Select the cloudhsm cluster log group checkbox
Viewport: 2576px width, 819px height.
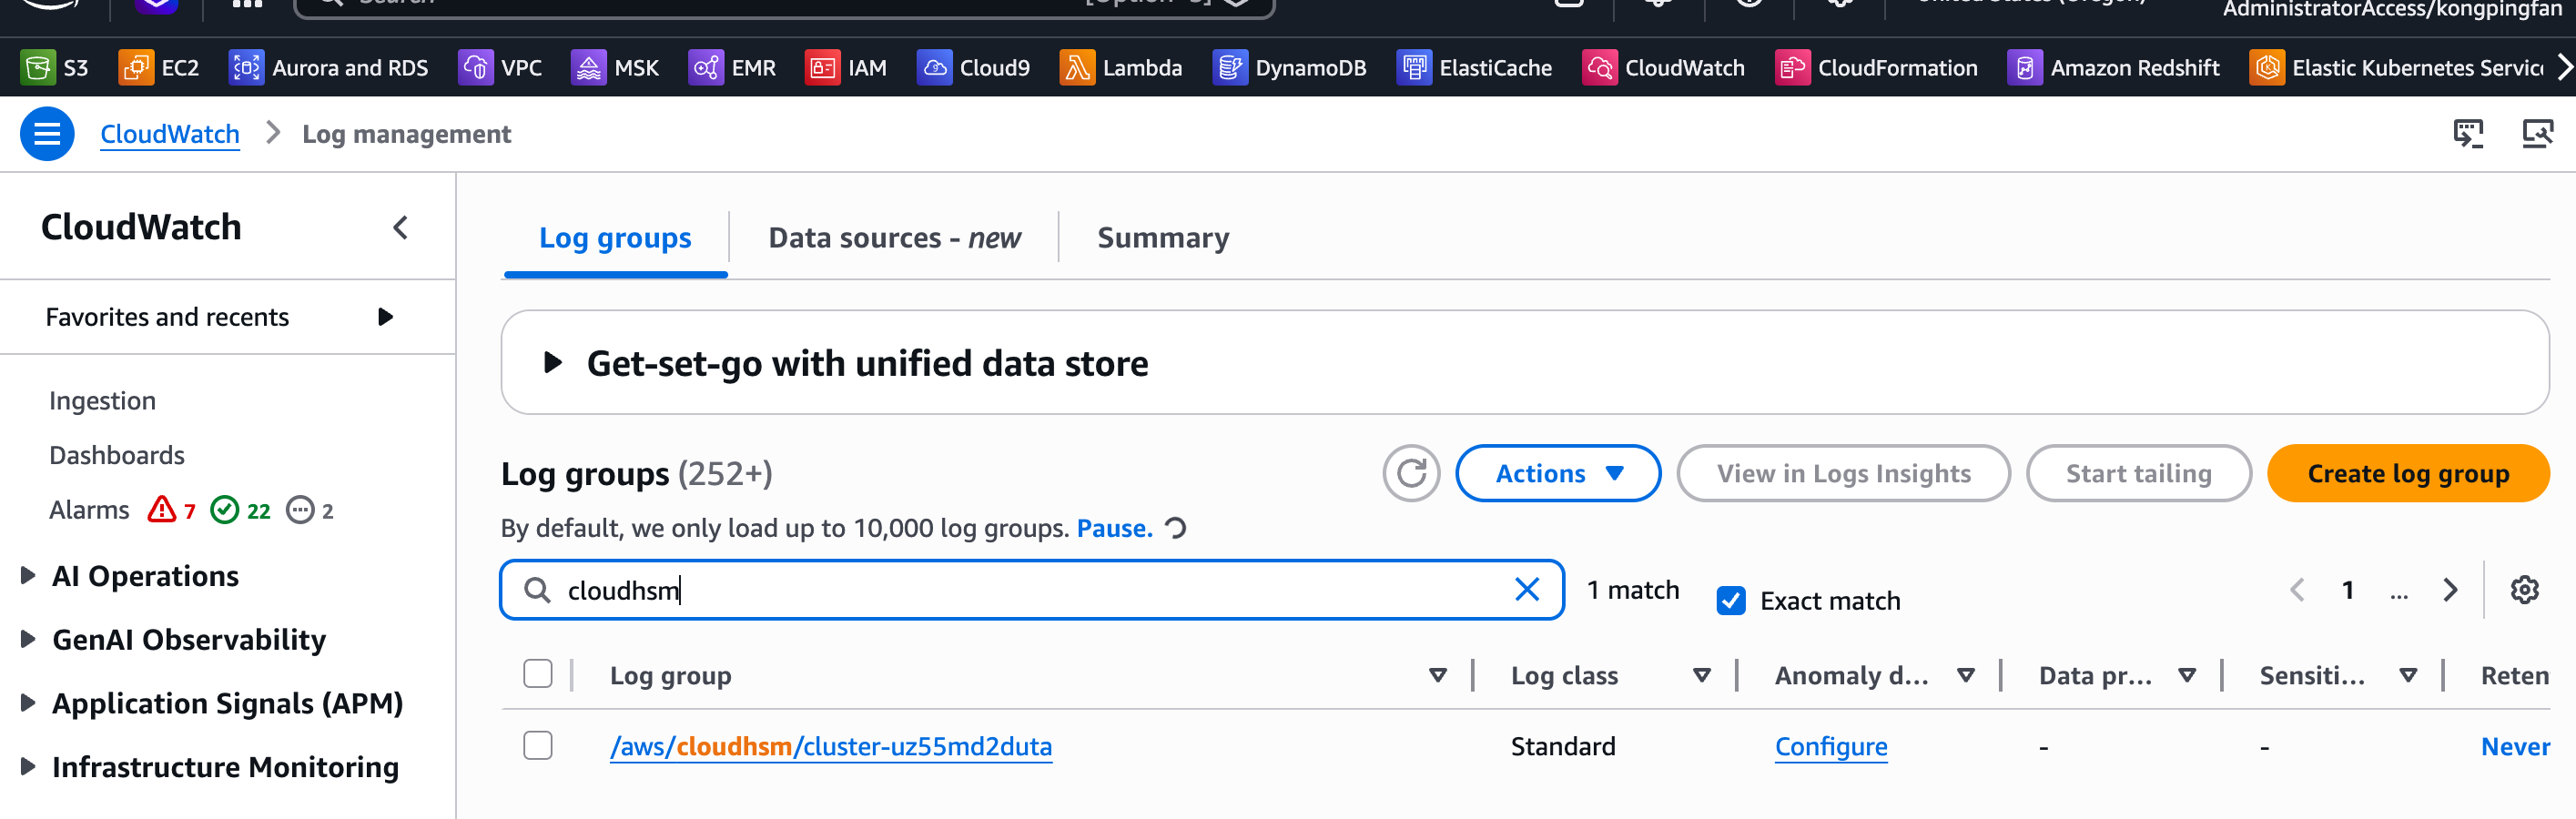pyautogui.click(x=538, y=745)
